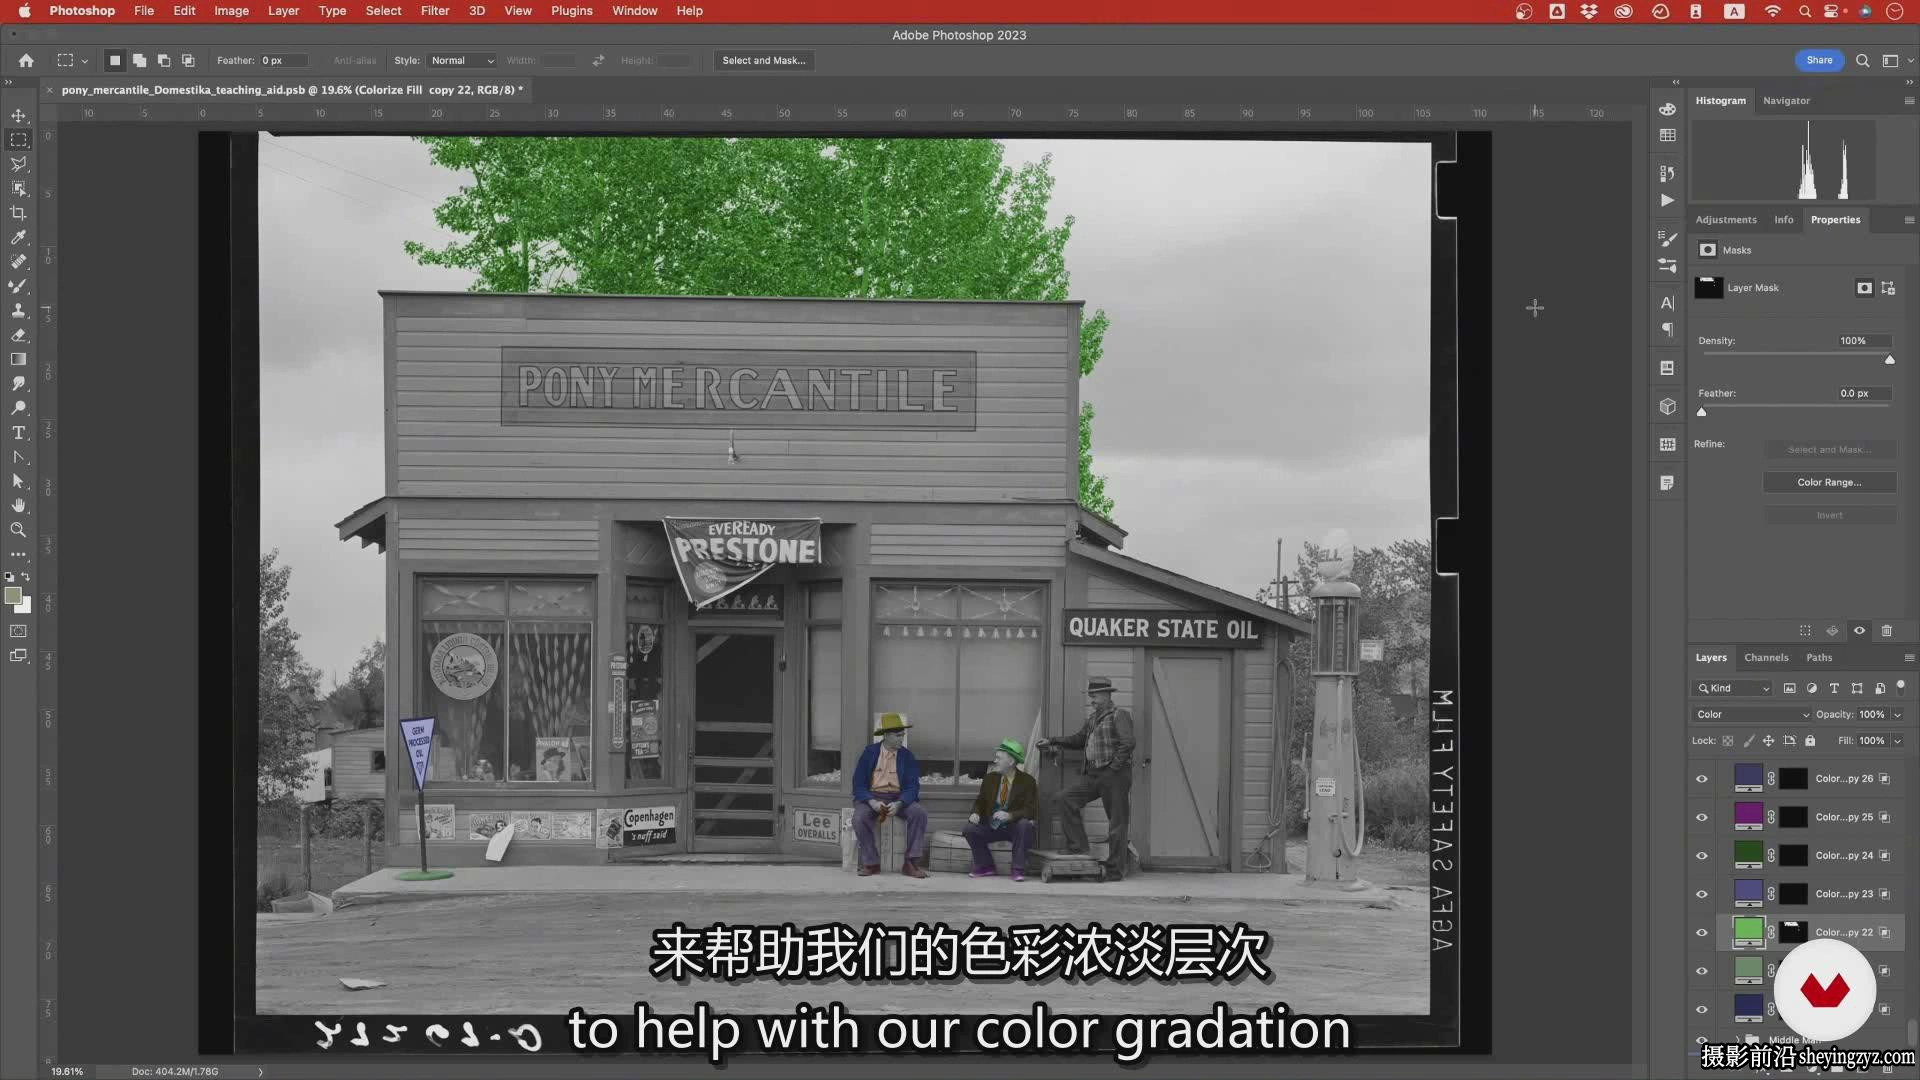The height and width of the screenshot is (1080, 1920).
Task: Click the Color Range... button
Action: pyautogui.click(x=1829, y=482)
